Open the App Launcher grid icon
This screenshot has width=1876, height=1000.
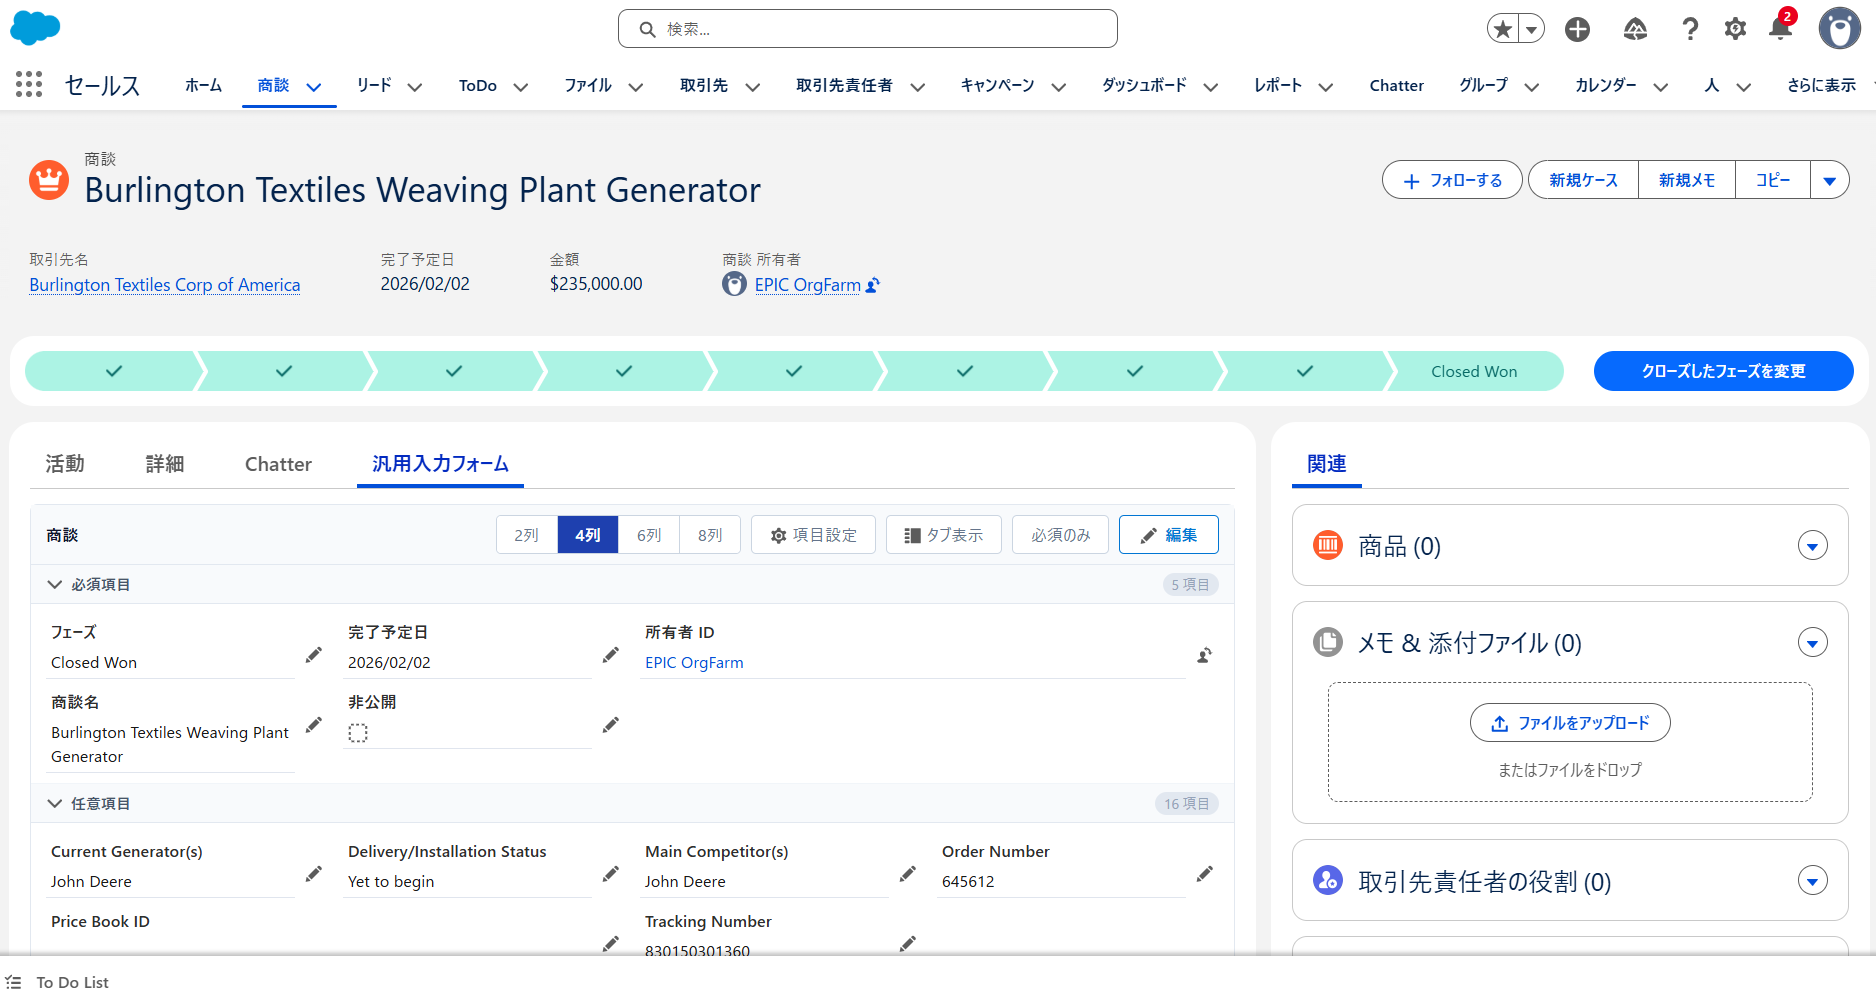(29, 85)
